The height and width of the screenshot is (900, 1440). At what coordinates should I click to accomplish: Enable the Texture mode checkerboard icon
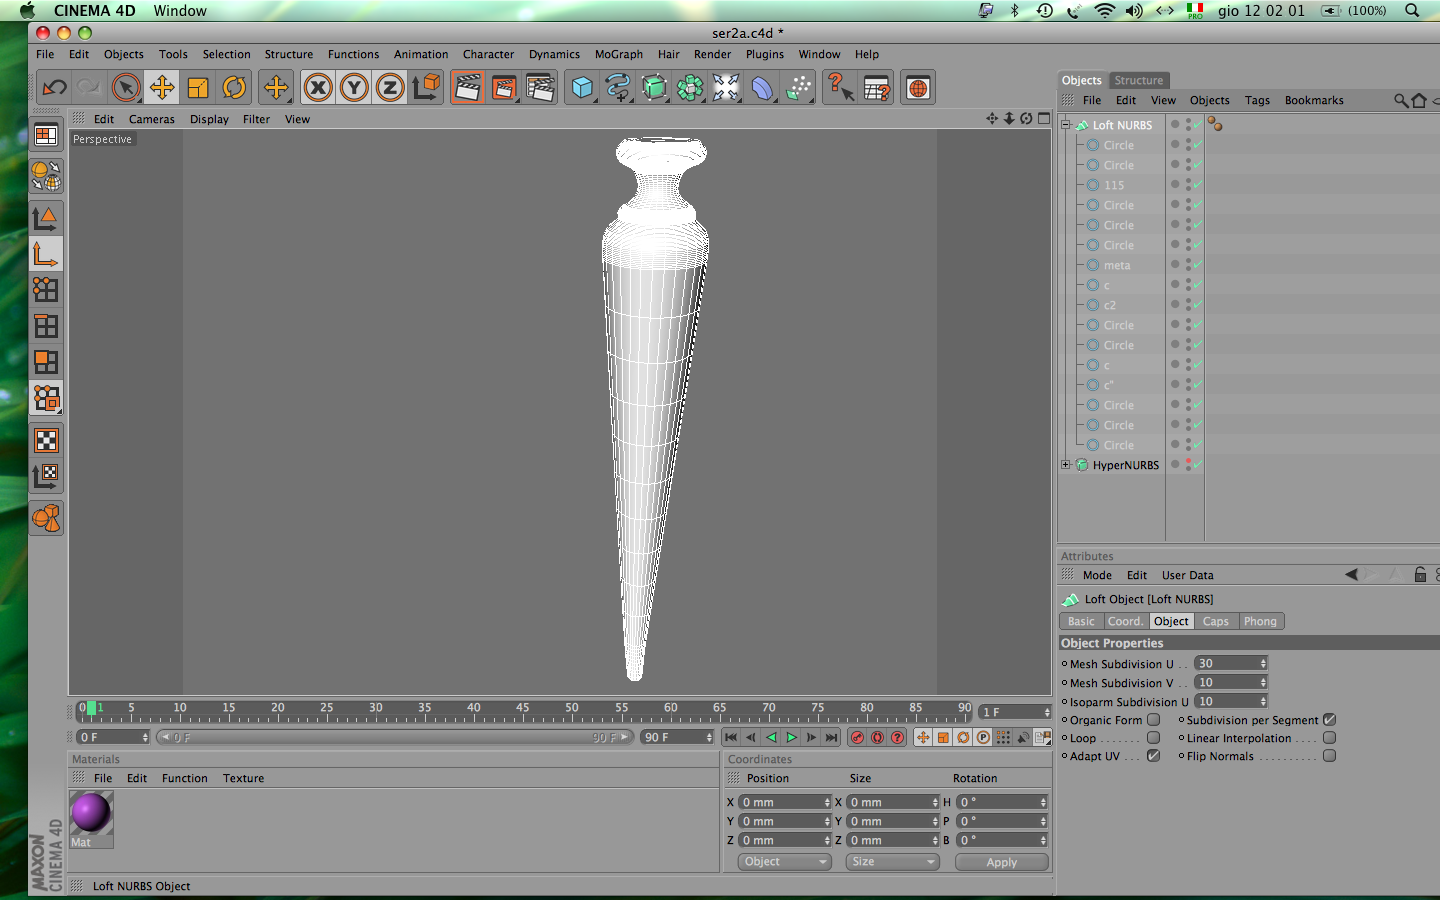[46, 440]
